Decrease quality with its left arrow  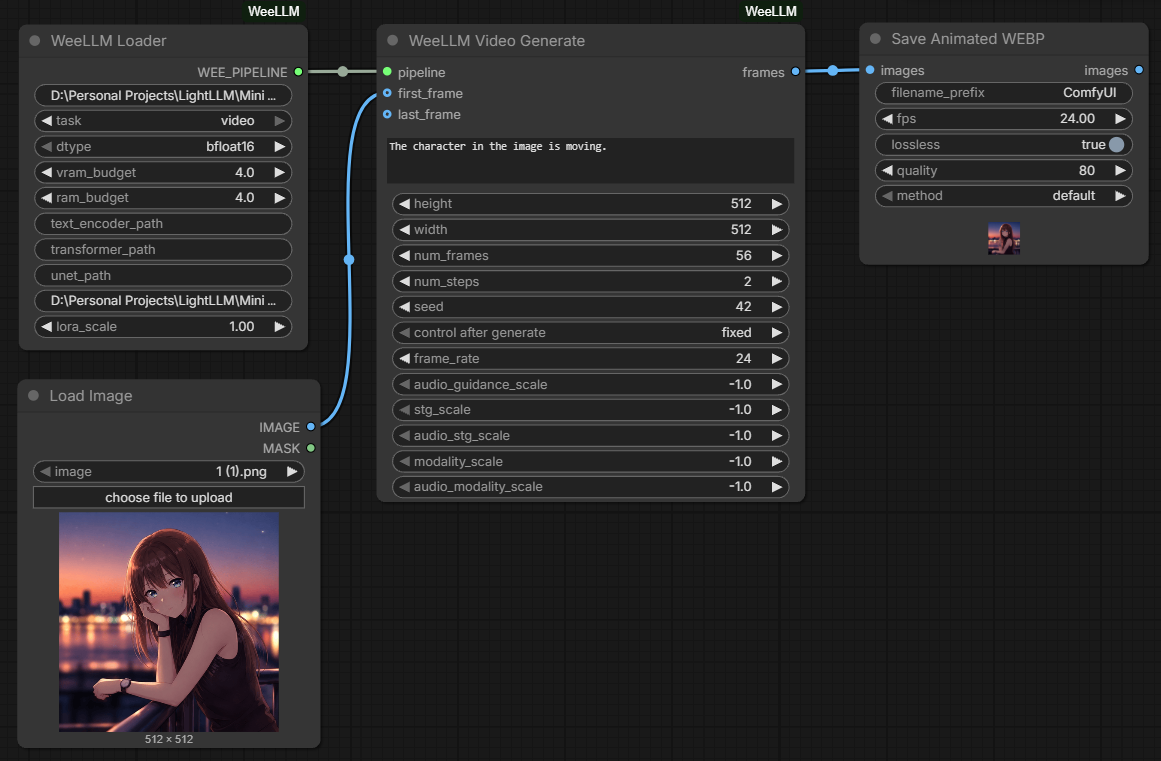pyautogui.click(x=887, y=170)
